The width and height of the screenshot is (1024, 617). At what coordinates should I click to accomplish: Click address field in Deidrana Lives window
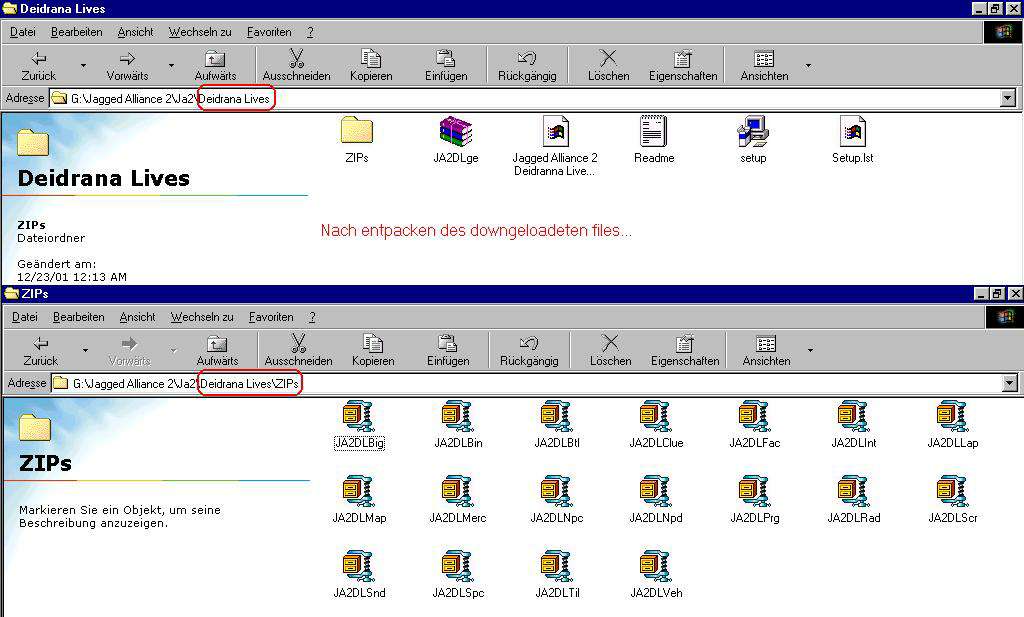click(x=532, y=99)
